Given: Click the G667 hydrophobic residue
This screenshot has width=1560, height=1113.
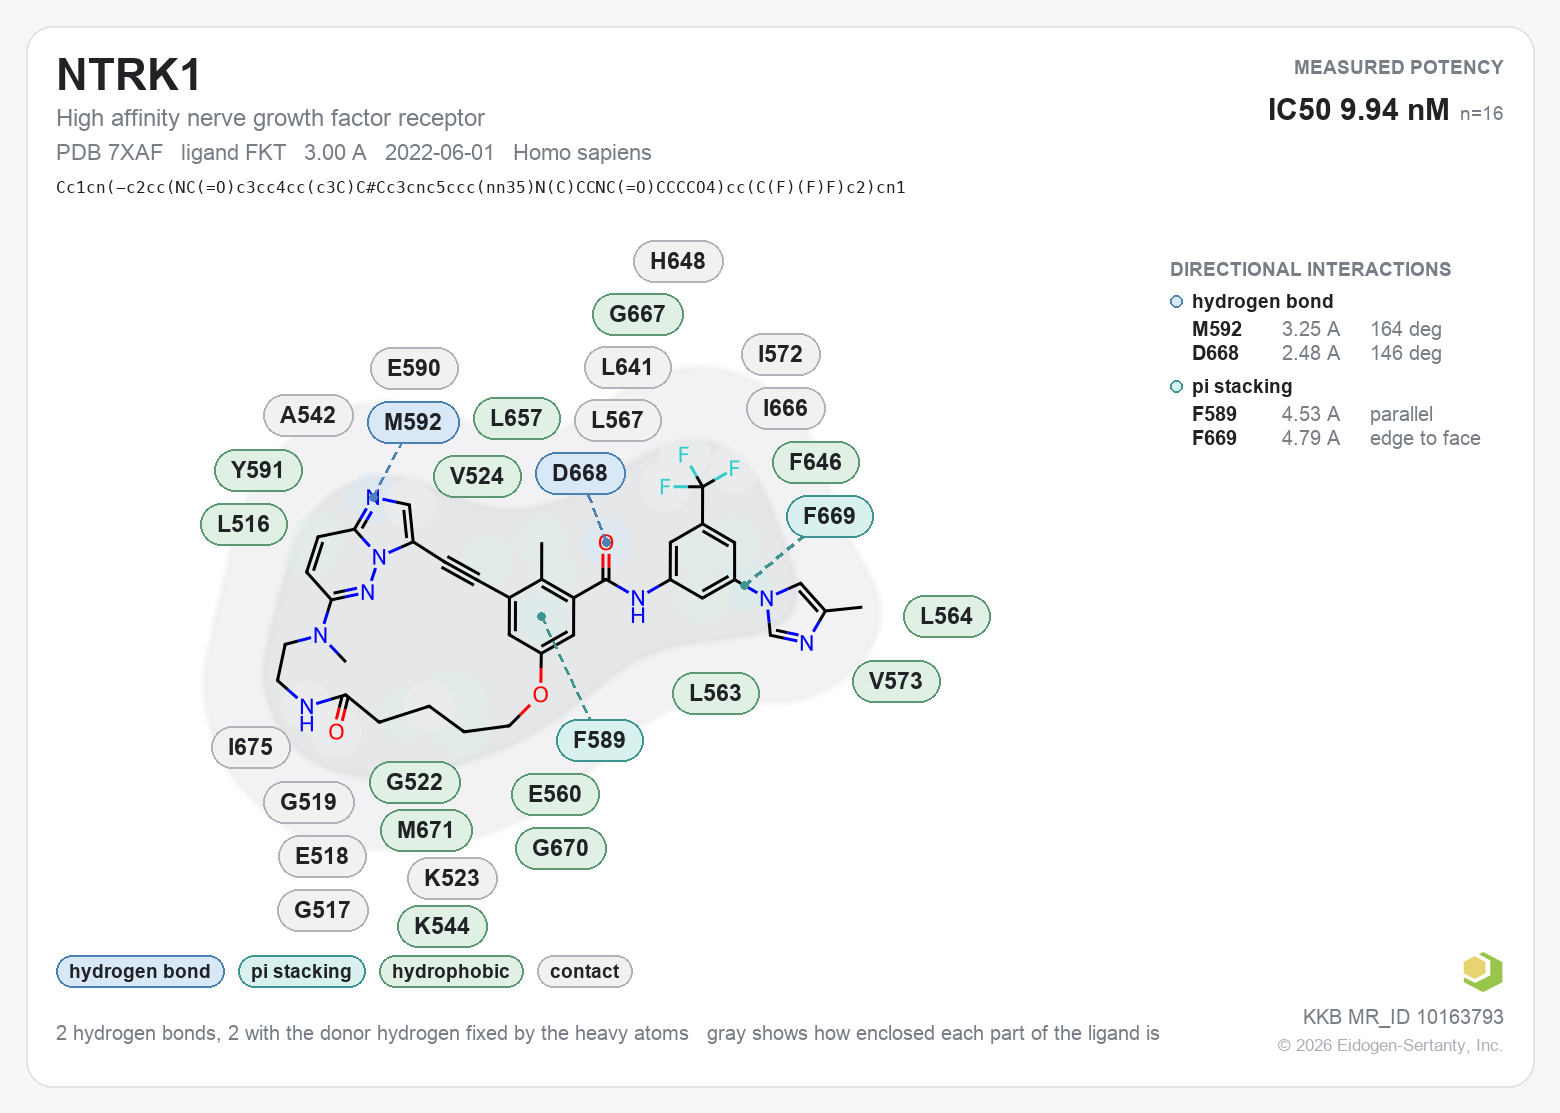Looking at the screenshot, I should tap(637, 314).
